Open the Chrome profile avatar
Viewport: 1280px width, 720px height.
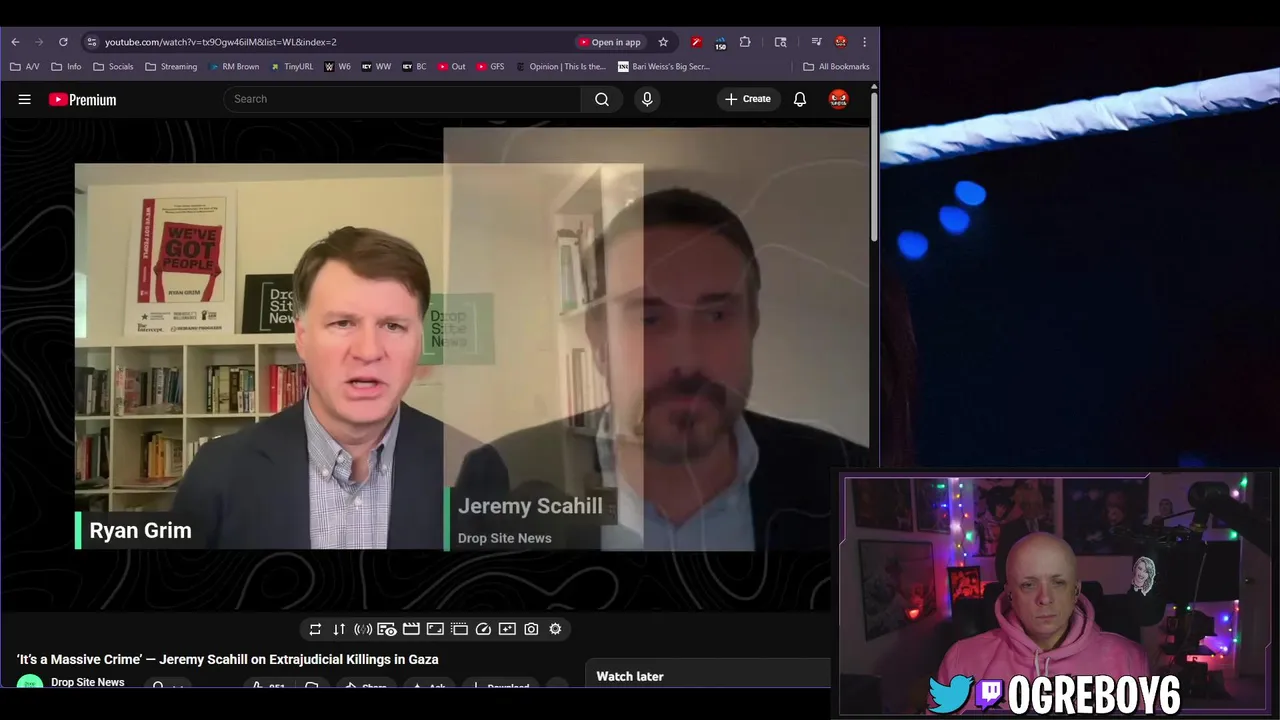point(841,42)
